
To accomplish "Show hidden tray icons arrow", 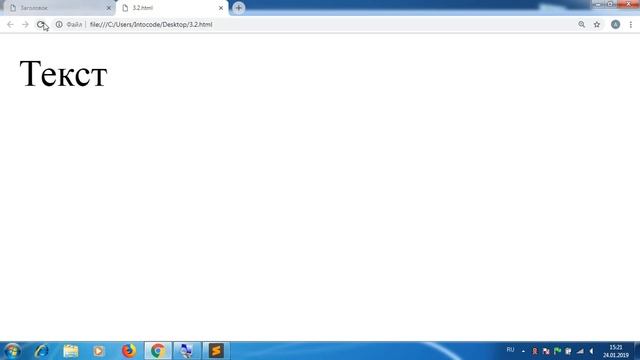I will coord(523,351).
